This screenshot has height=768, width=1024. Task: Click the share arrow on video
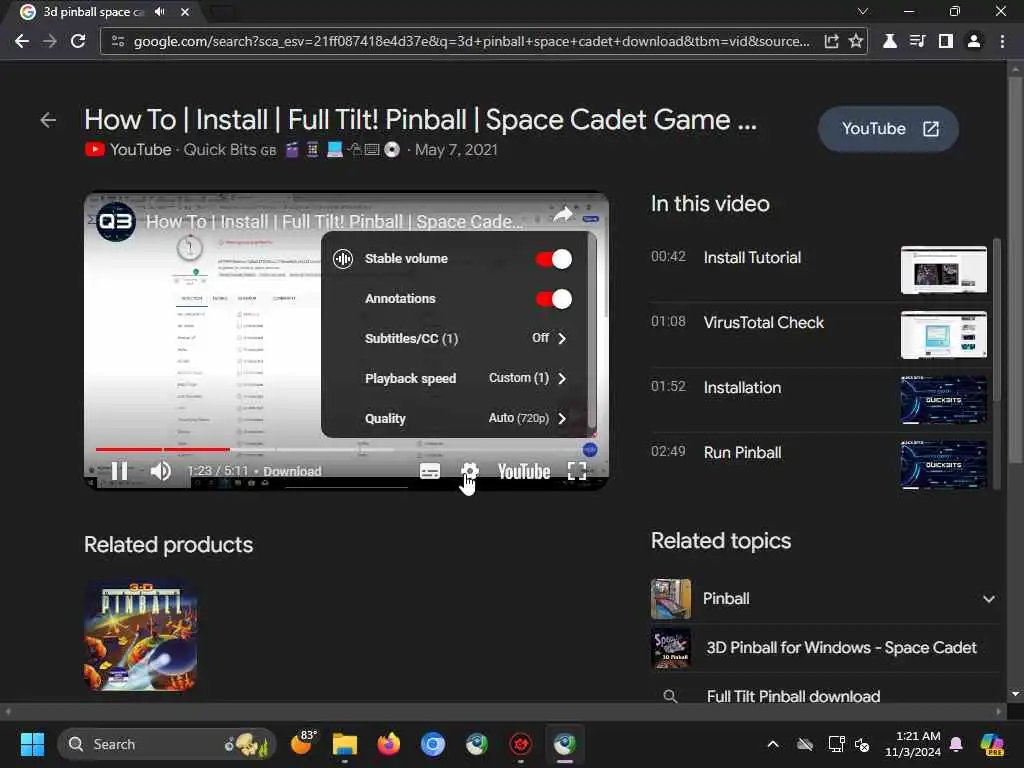pyautogui.click(x=562, y=214)
